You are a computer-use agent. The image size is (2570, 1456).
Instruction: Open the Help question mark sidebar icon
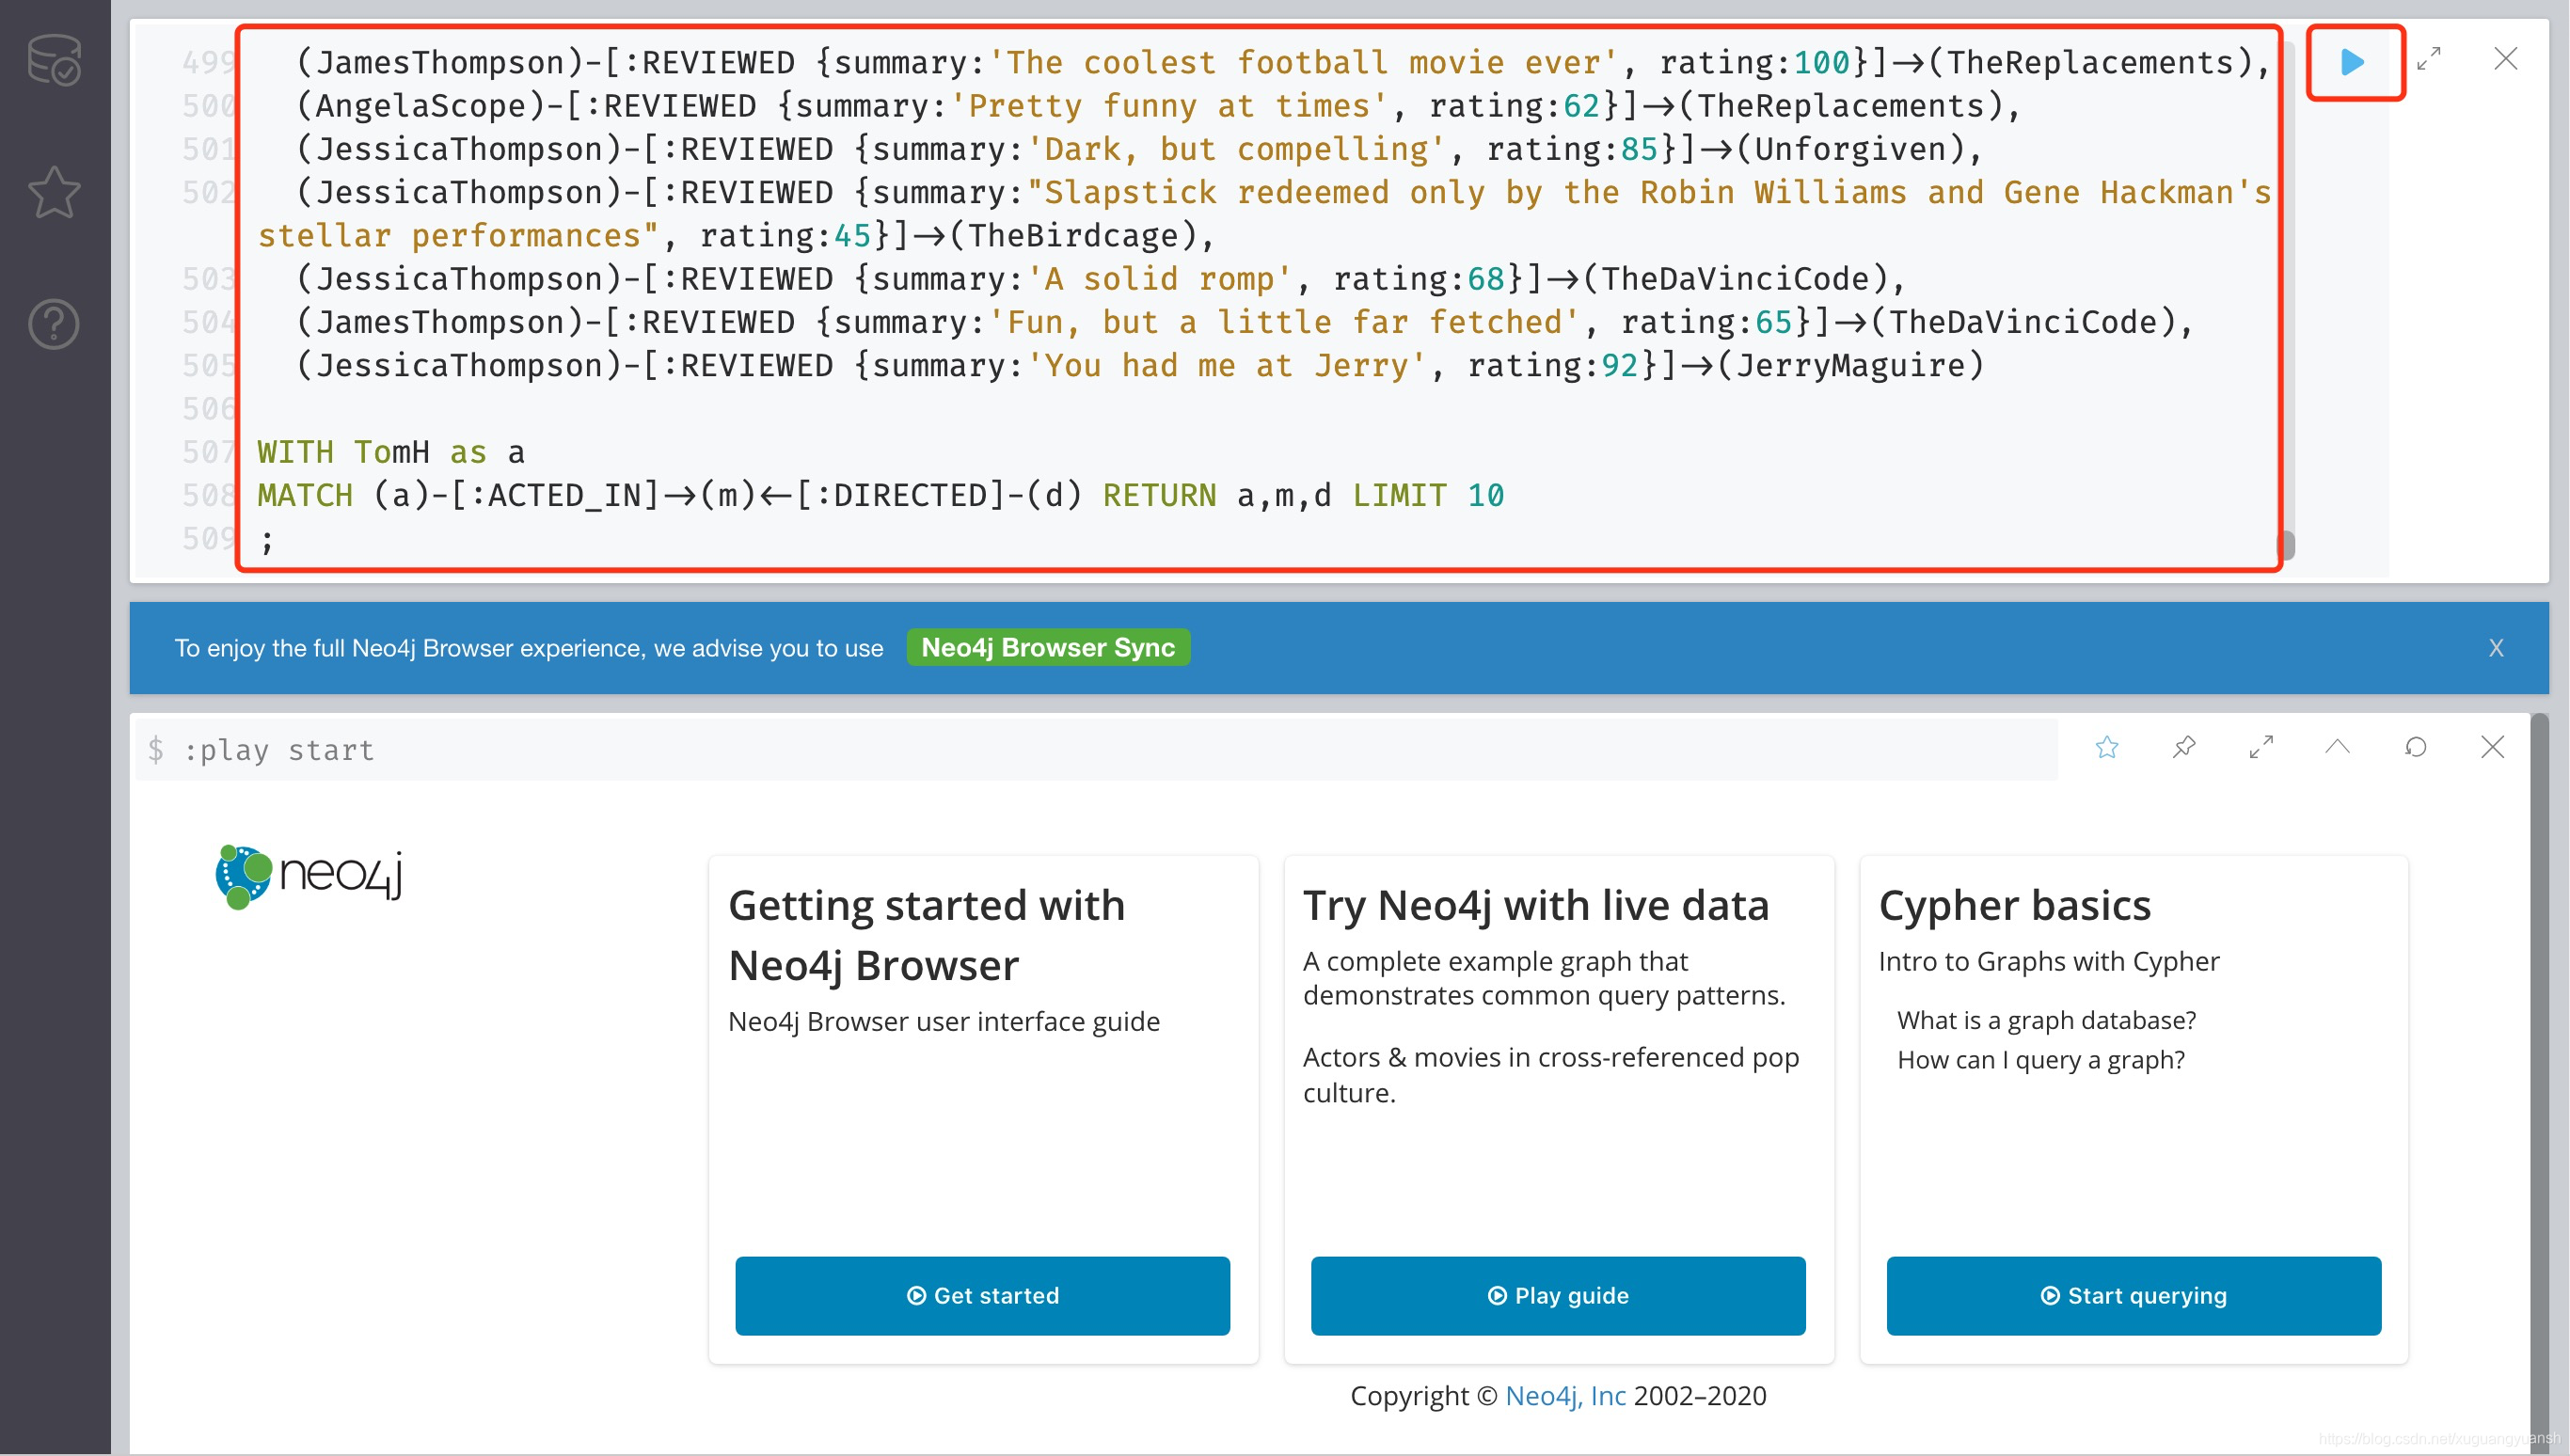[54, 324]
